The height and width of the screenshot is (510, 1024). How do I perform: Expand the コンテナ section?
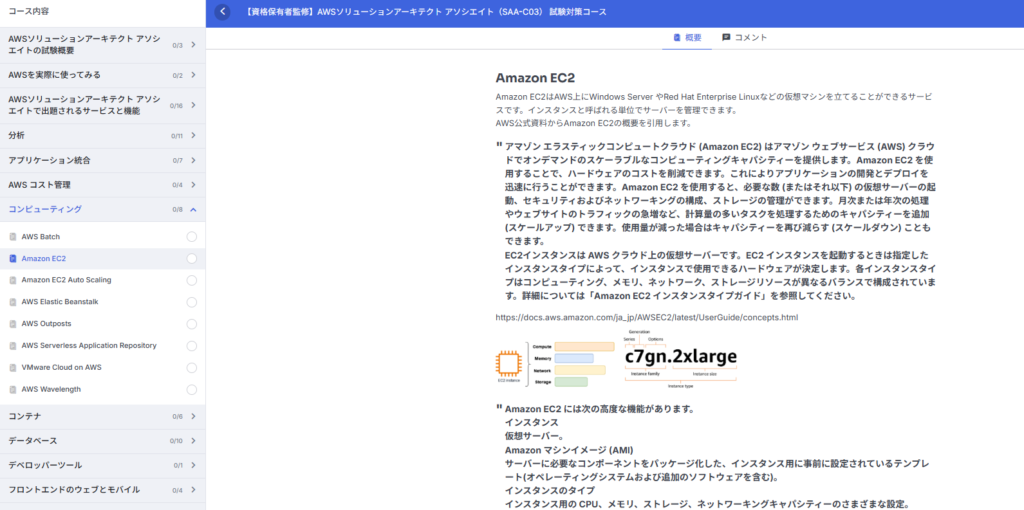point(192,416)
